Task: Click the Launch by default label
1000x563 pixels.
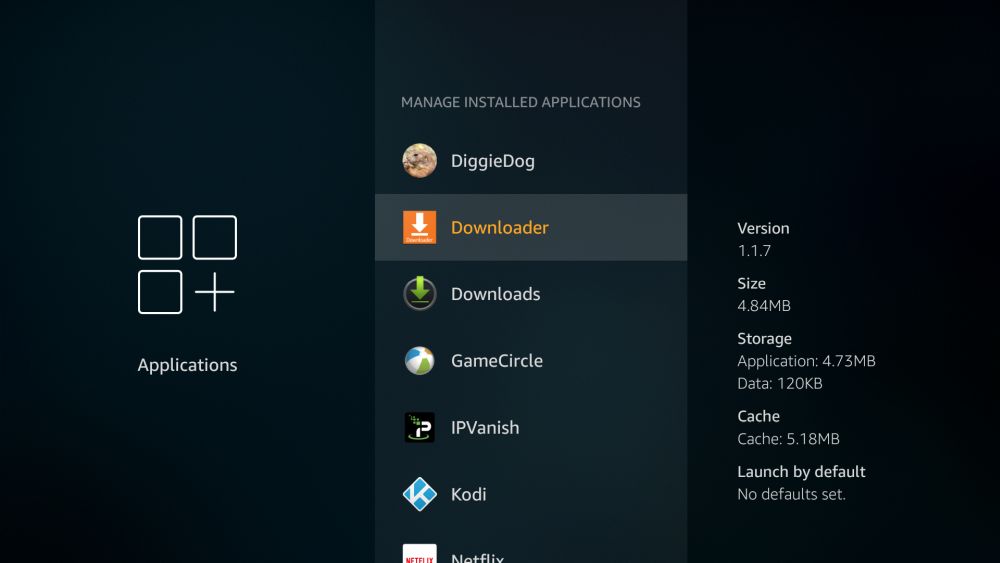Action: [x=802, y=472]
